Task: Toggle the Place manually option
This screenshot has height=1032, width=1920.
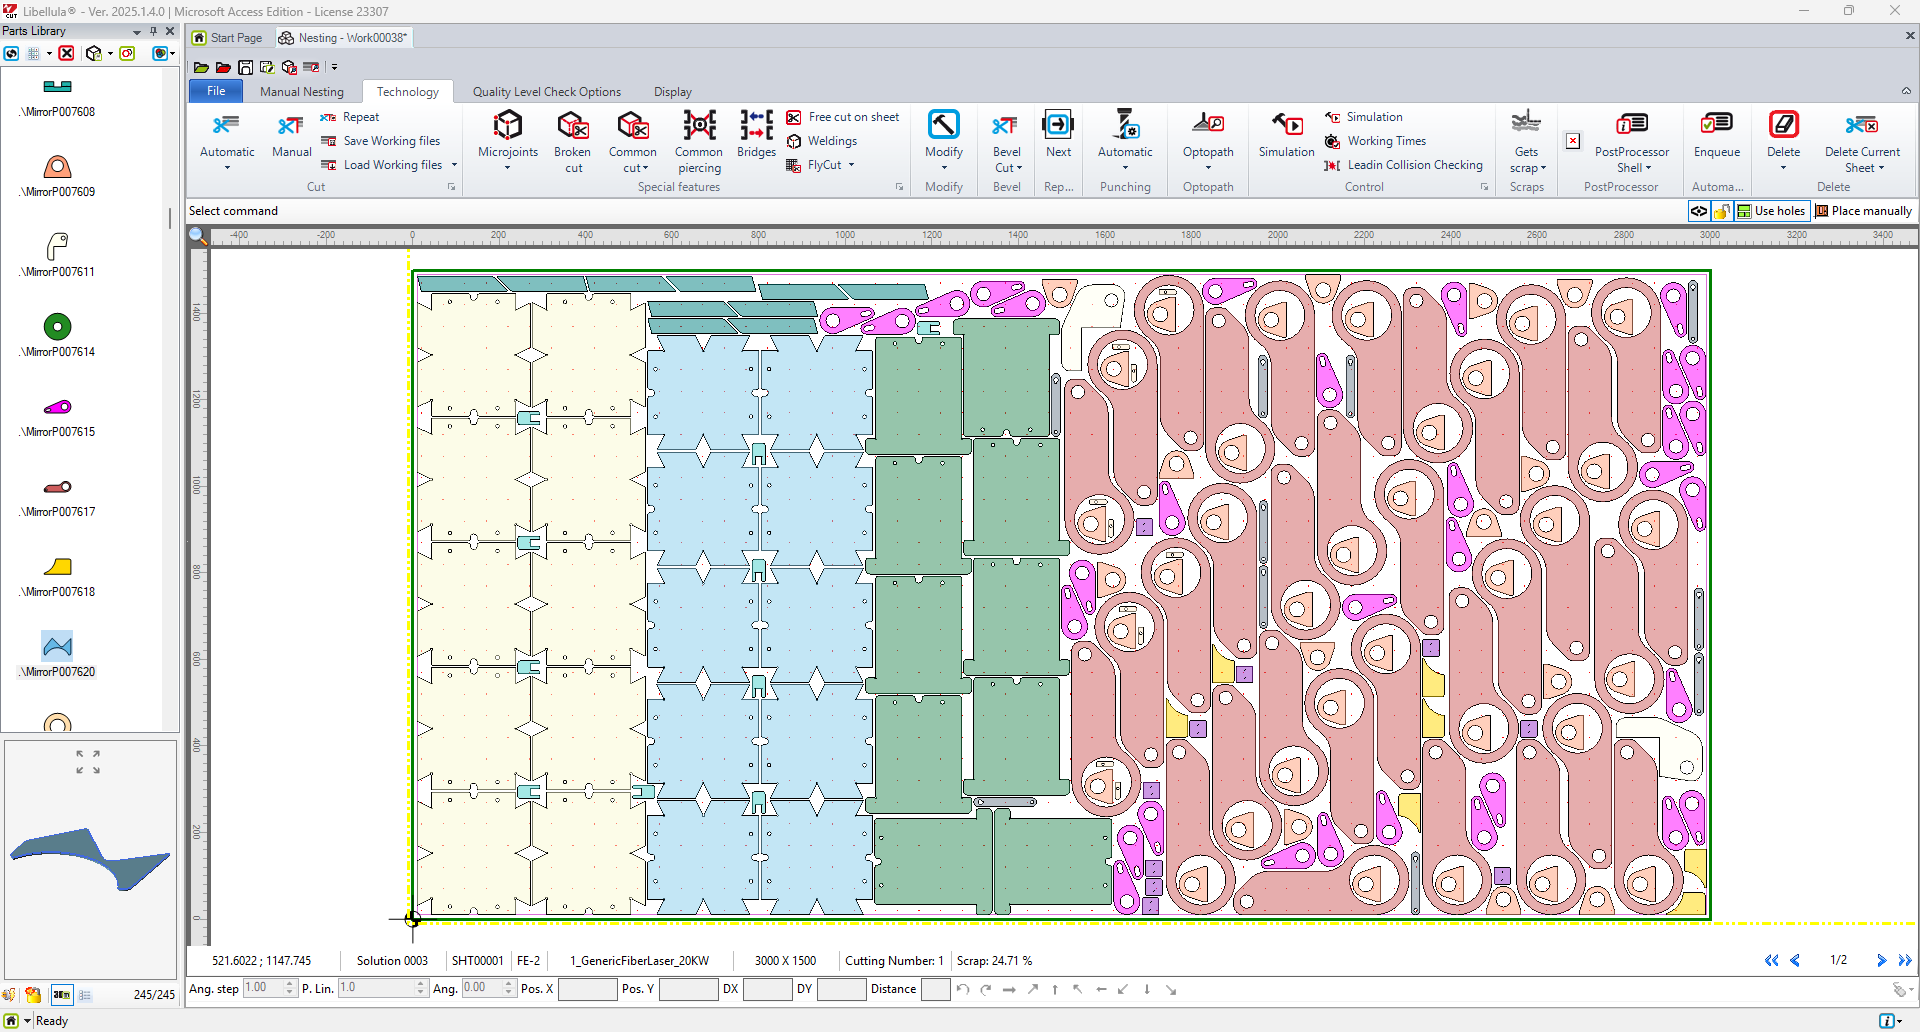Action: (x=1863, y=211)
